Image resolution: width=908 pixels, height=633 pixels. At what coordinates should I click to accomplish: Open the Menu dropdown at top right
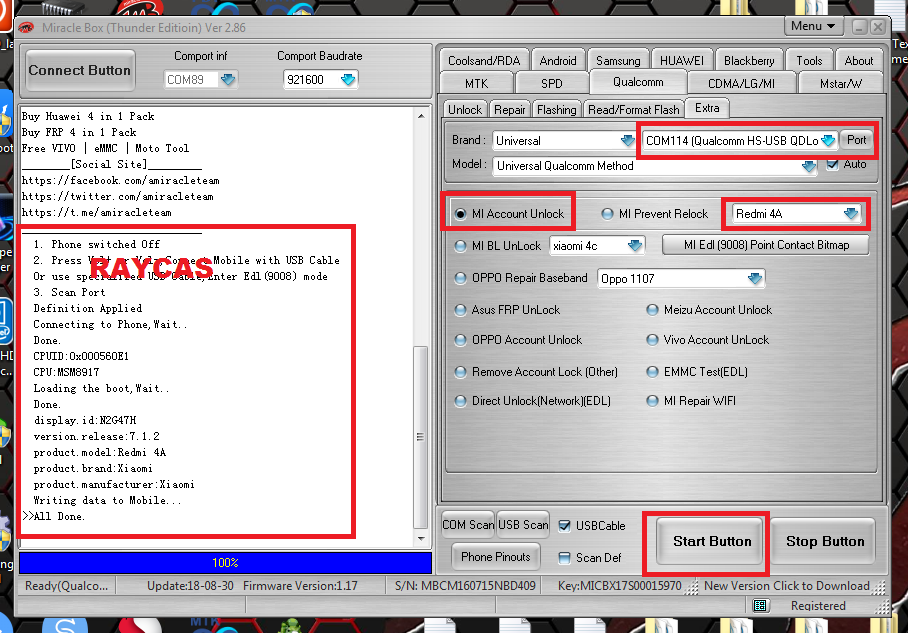coord(813,26)
